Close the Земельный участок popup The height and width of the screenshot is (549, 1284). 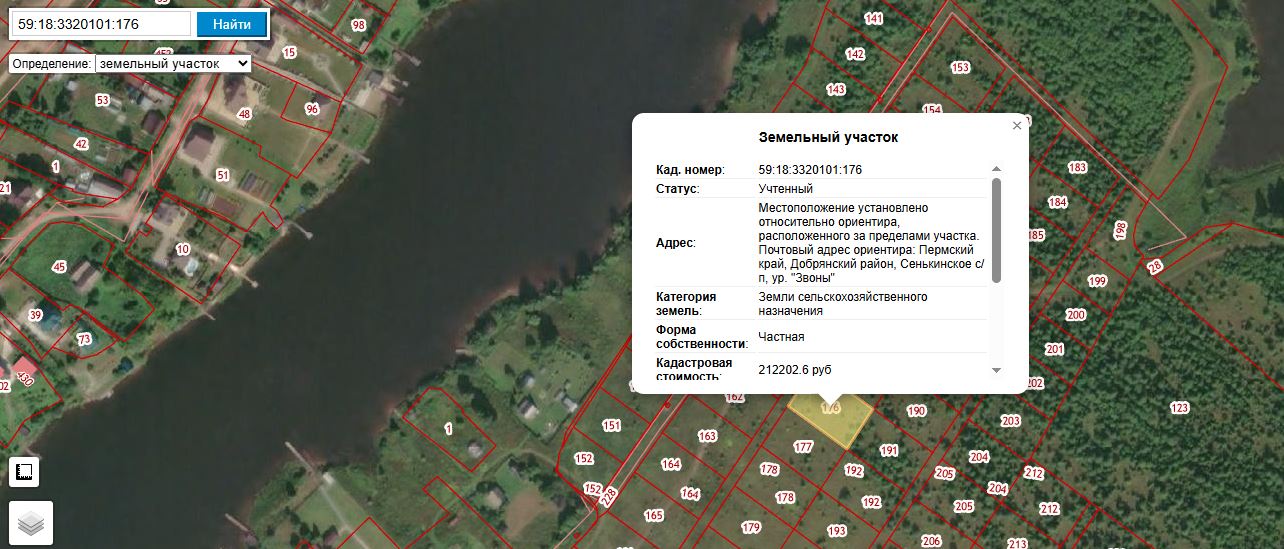(x=1017, y=125)
